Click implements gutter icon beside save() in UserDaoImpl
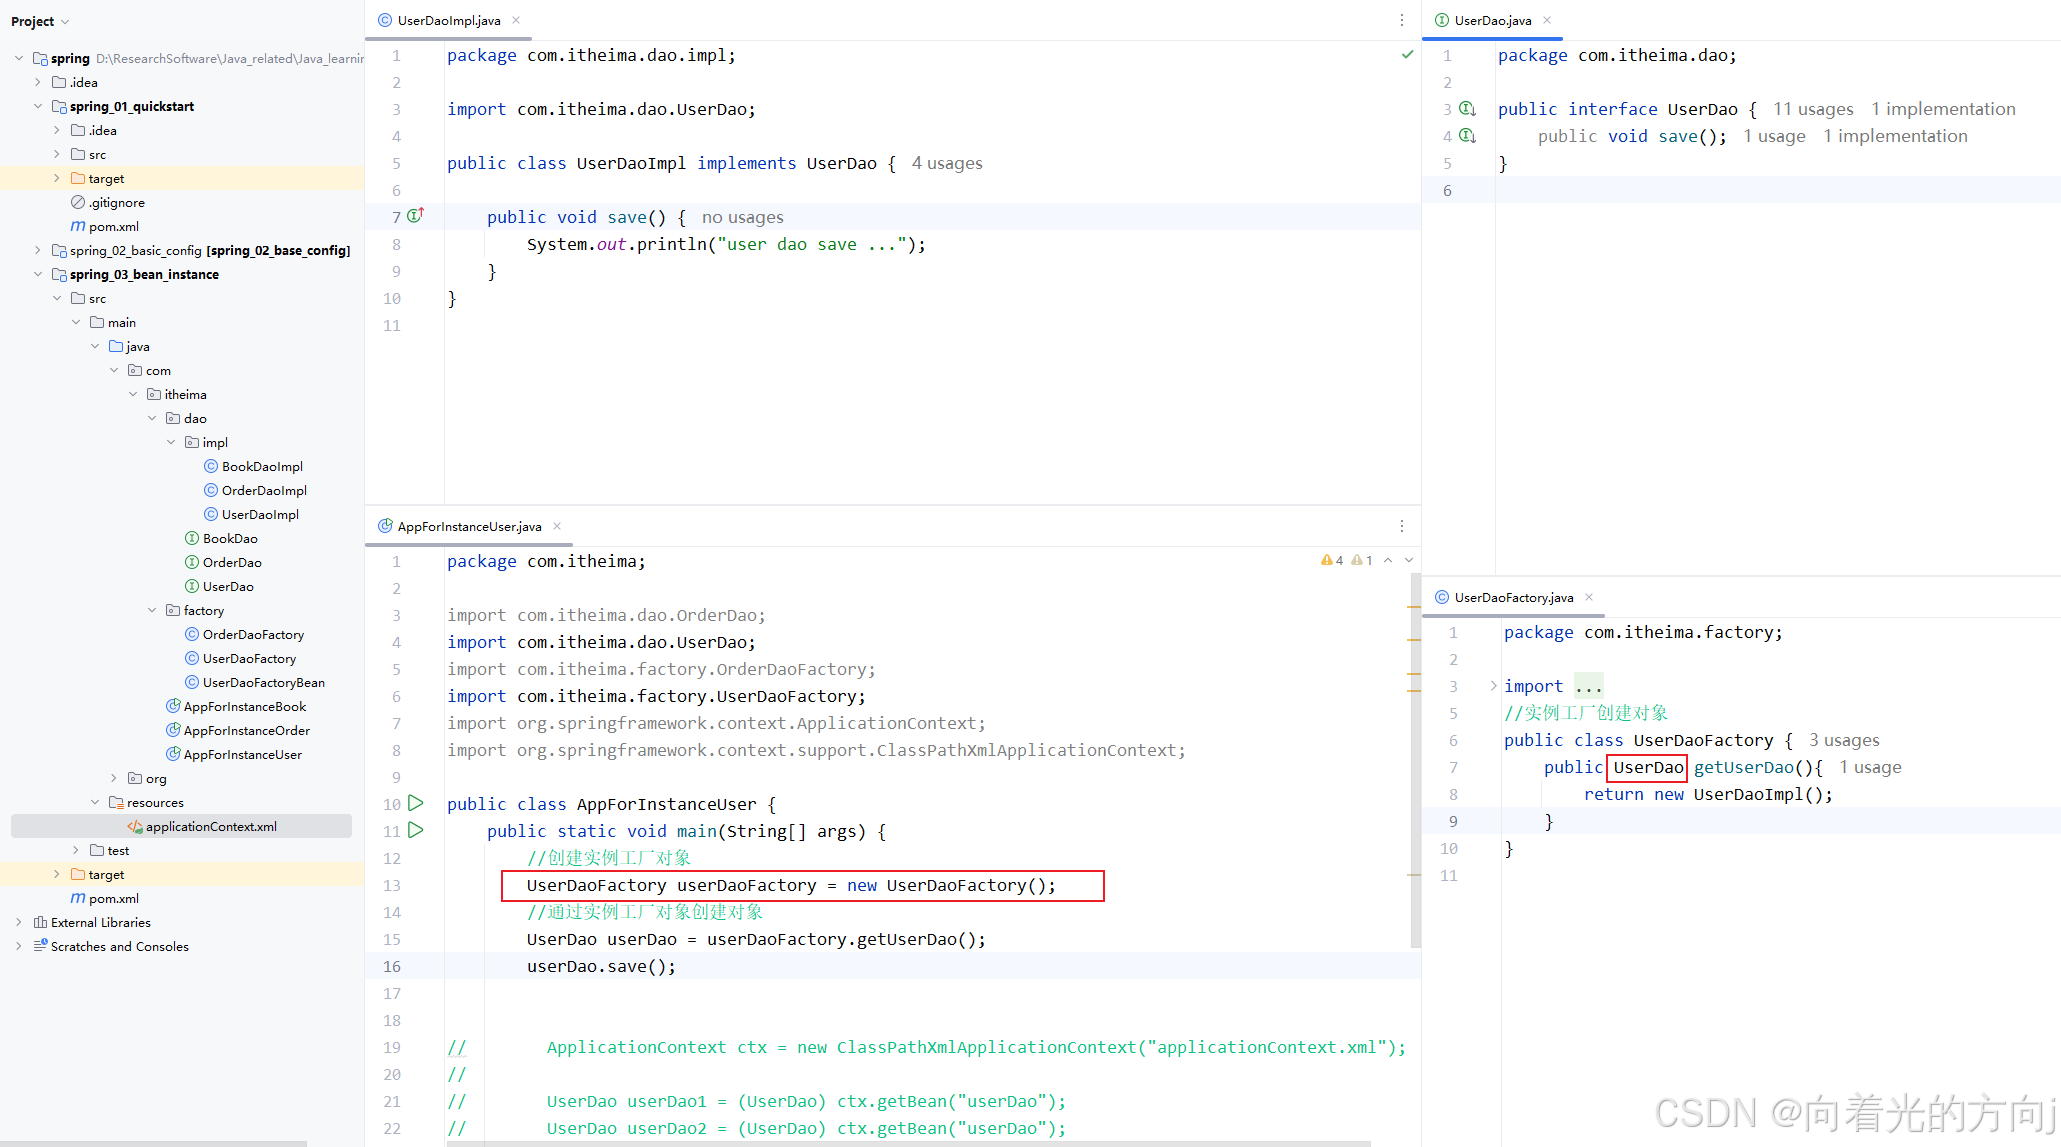This screenshot has width=2061, height=1147. (415, 216)
